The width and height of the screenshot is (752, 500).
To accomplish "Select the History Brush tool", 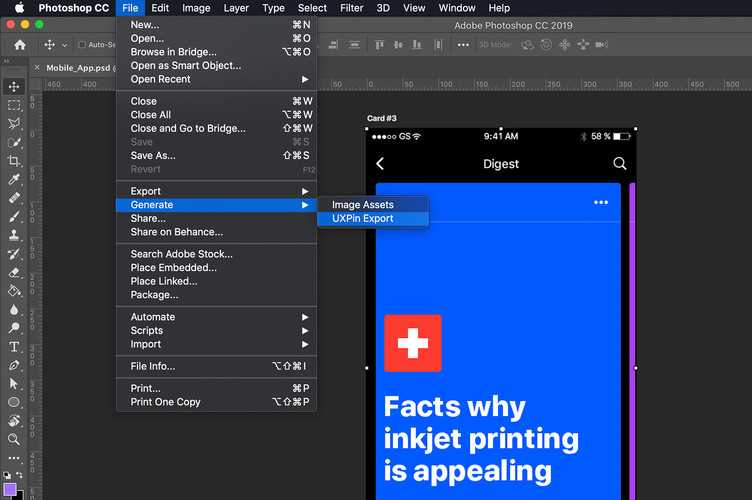I will click(14, 254).
